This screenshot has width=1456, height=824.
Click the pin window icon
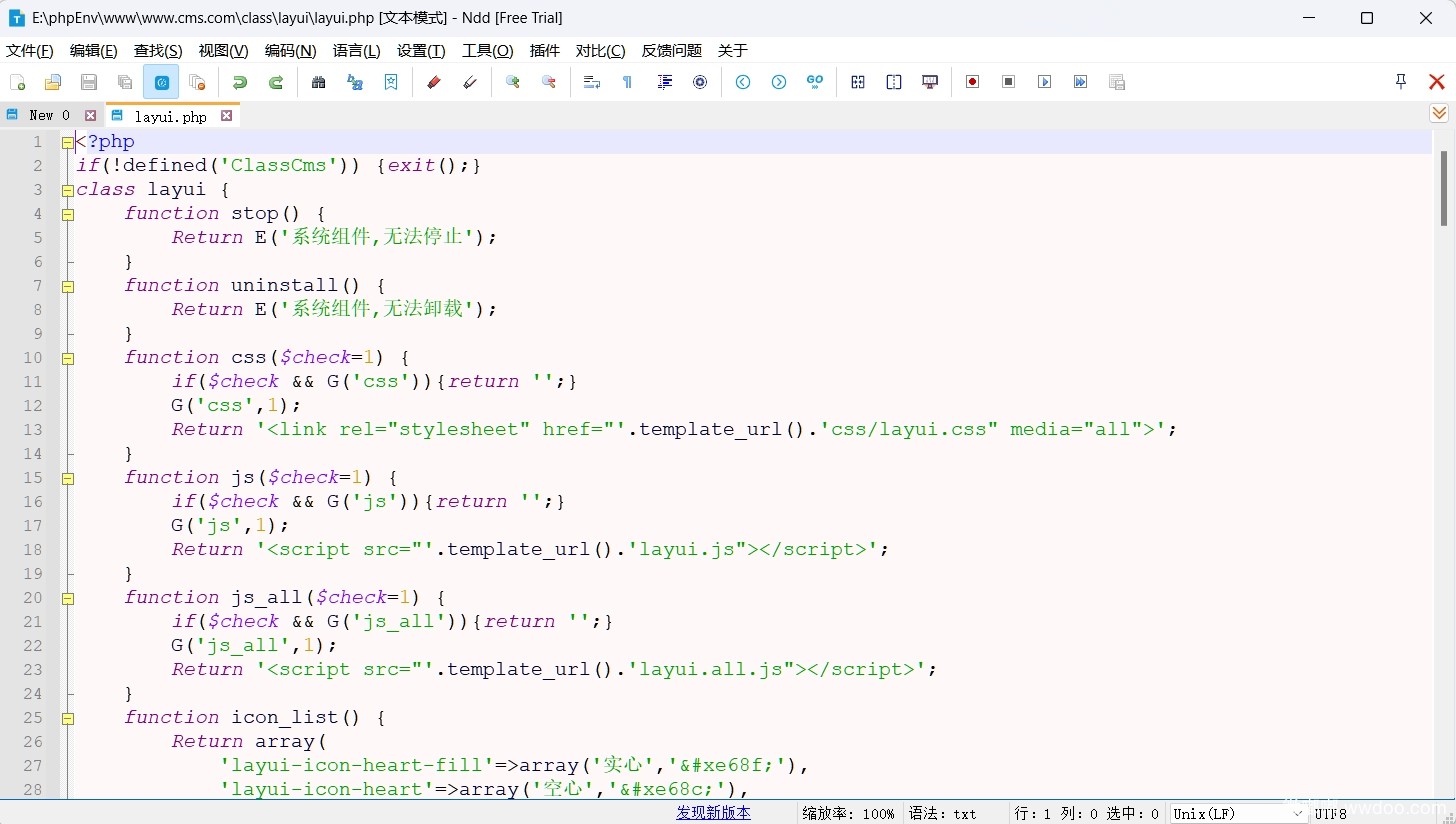click(1401, 82)
